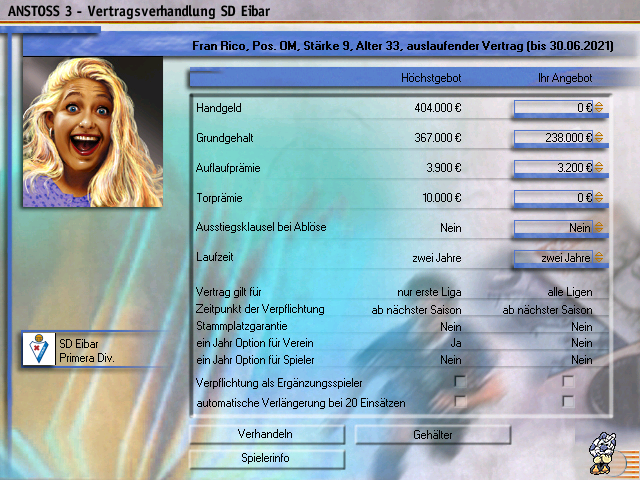Click the SD Eibar club crest icon
Screen dimensions: 640x480
[x=39, y=349]
